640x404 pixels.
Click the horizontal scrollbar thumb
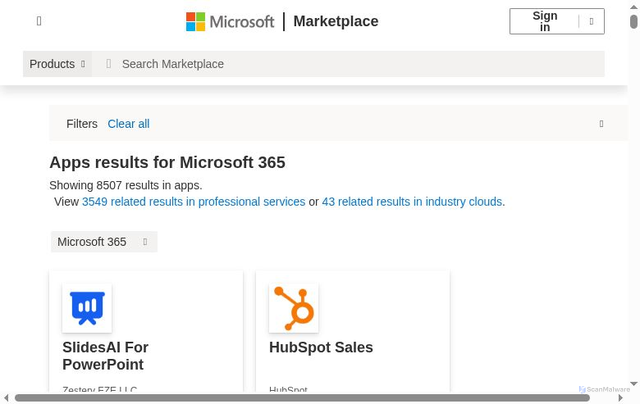coord(302,398)
